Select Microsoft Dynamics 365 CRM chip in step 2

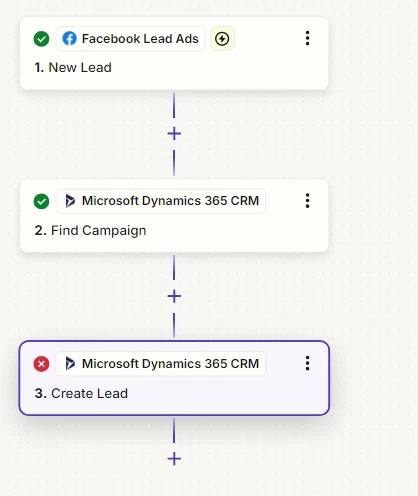(161, 201)
